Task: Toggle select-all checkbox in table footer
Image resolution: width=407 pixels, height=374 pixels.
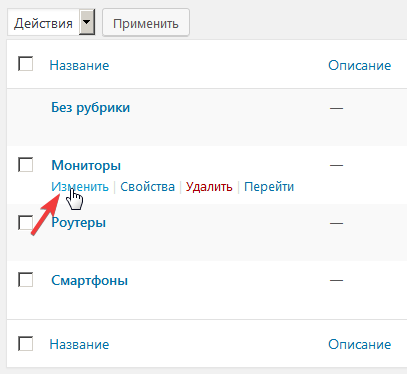Action: [x=26, y=343]
